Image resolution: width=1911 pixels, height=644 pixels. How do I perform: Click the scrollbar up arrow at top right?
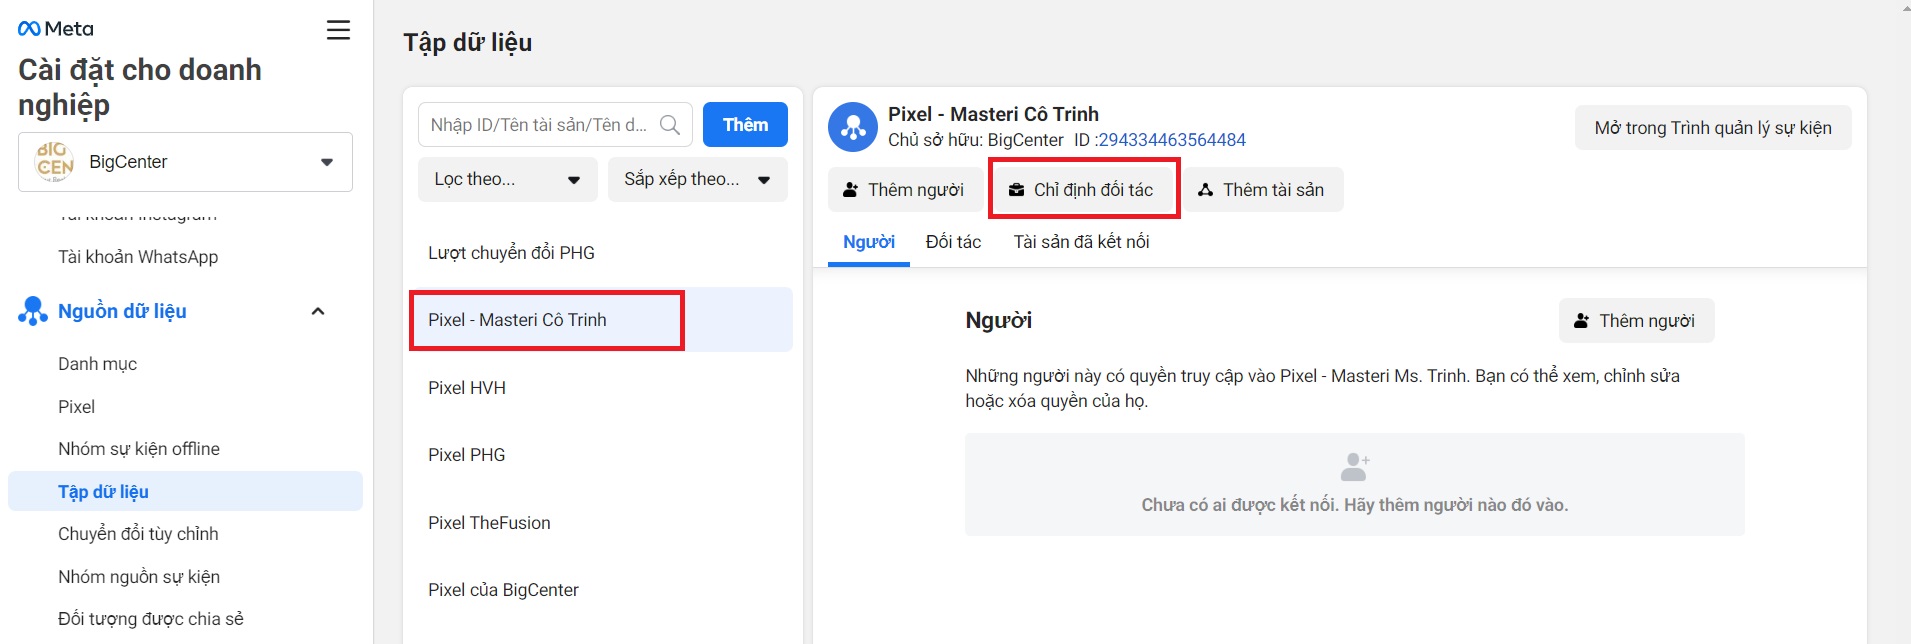click(1905, 8)
